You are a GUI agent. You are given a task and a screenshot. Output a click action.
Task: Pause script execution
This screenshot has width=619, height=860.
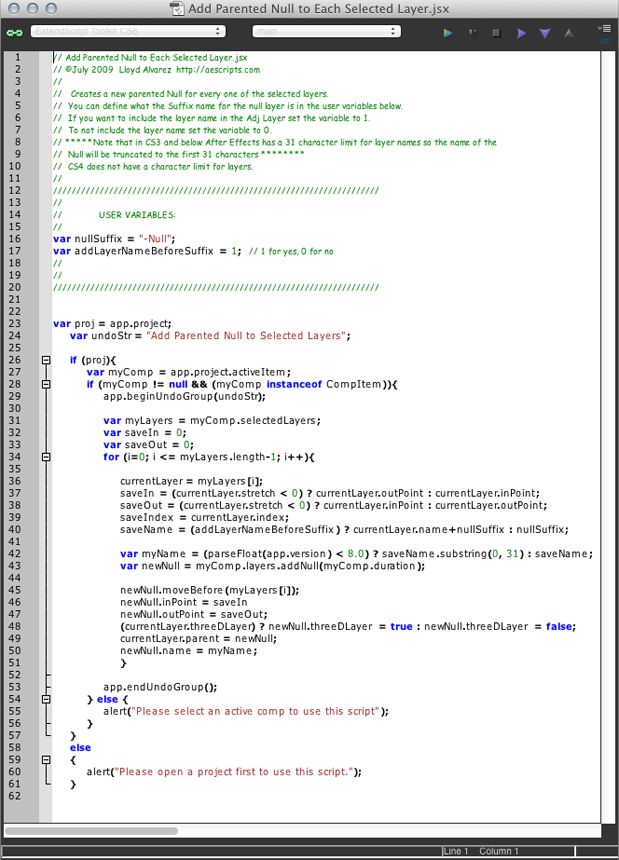[472, 33]
